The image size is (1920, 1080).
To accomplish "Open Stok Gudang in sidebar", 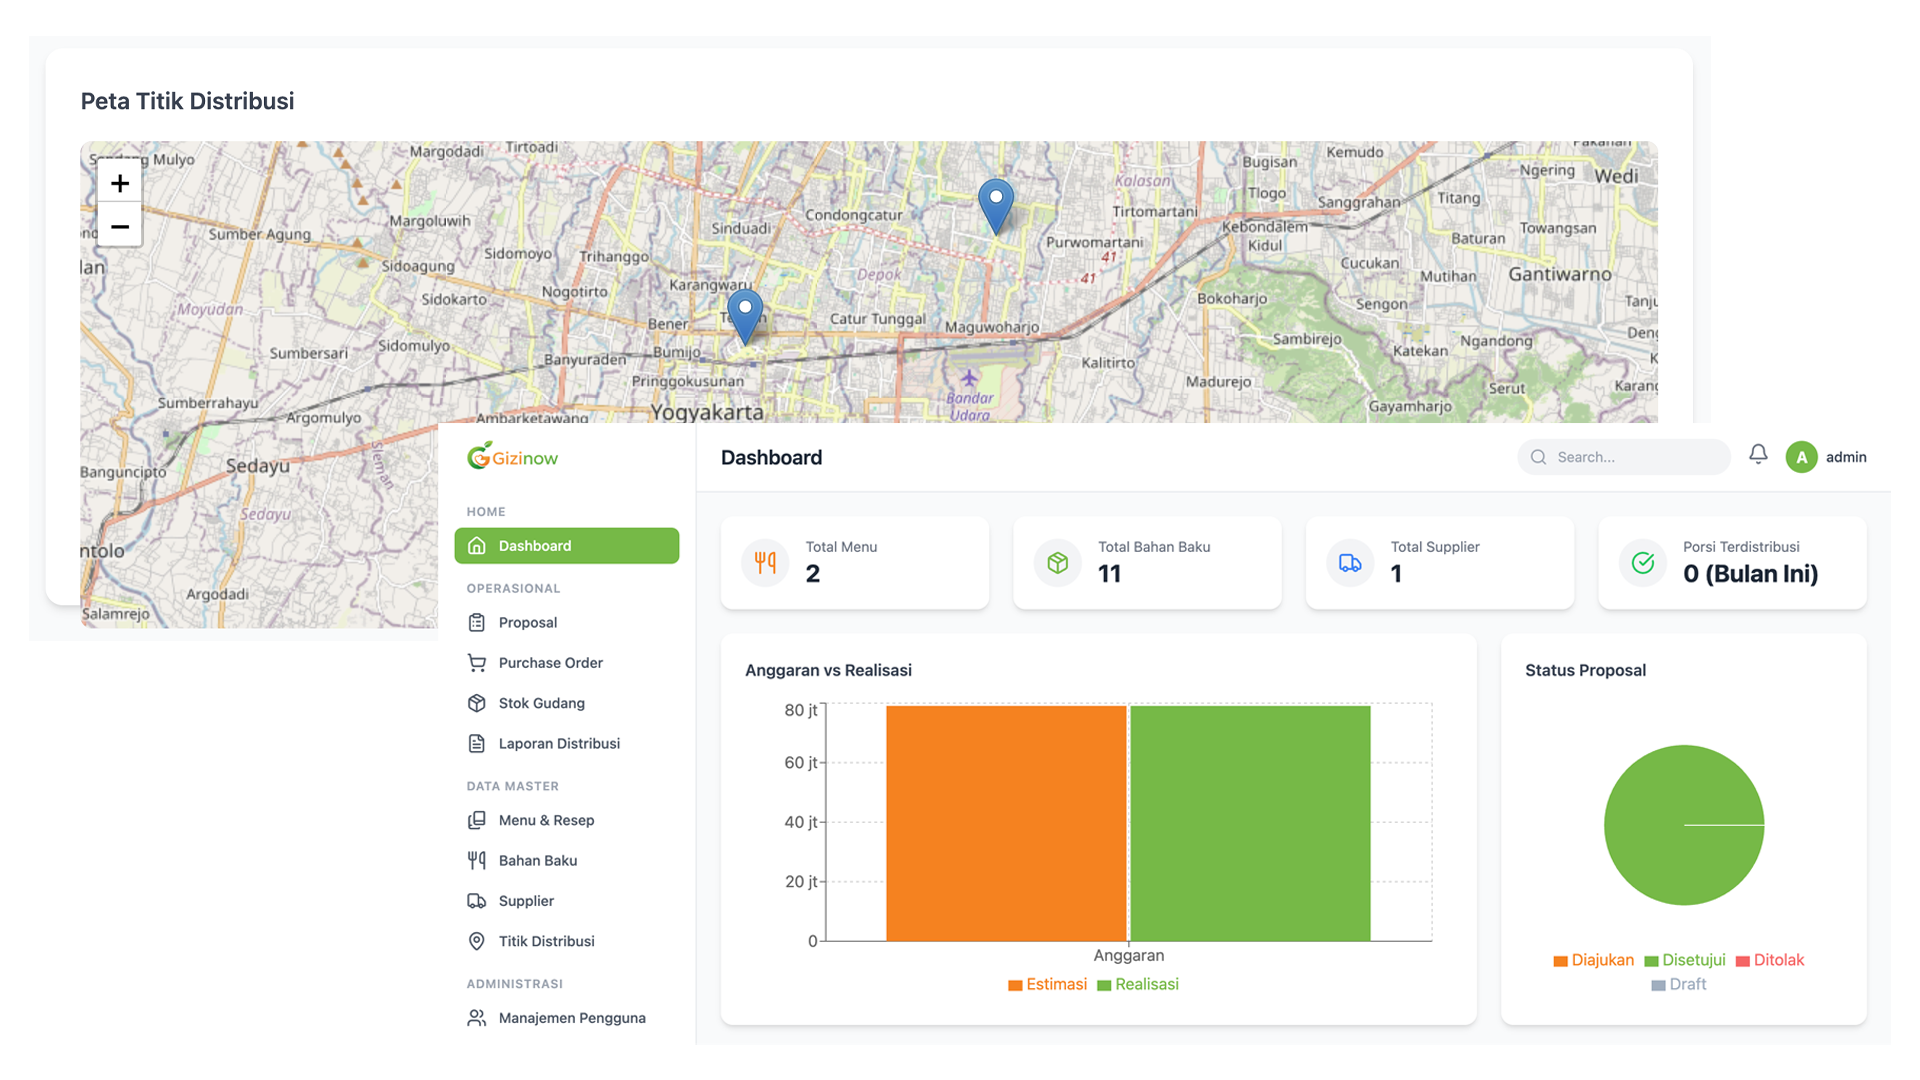I will pyautogui.click(x=541, y=703).
